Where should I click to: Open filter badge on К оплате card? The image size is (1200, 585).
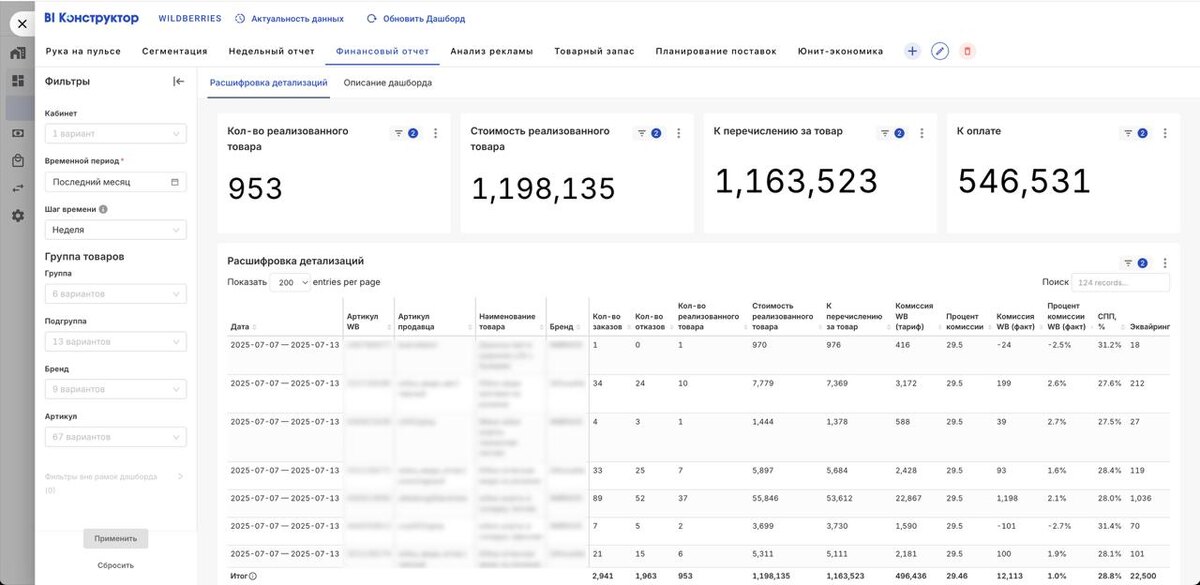[1135, 133]
